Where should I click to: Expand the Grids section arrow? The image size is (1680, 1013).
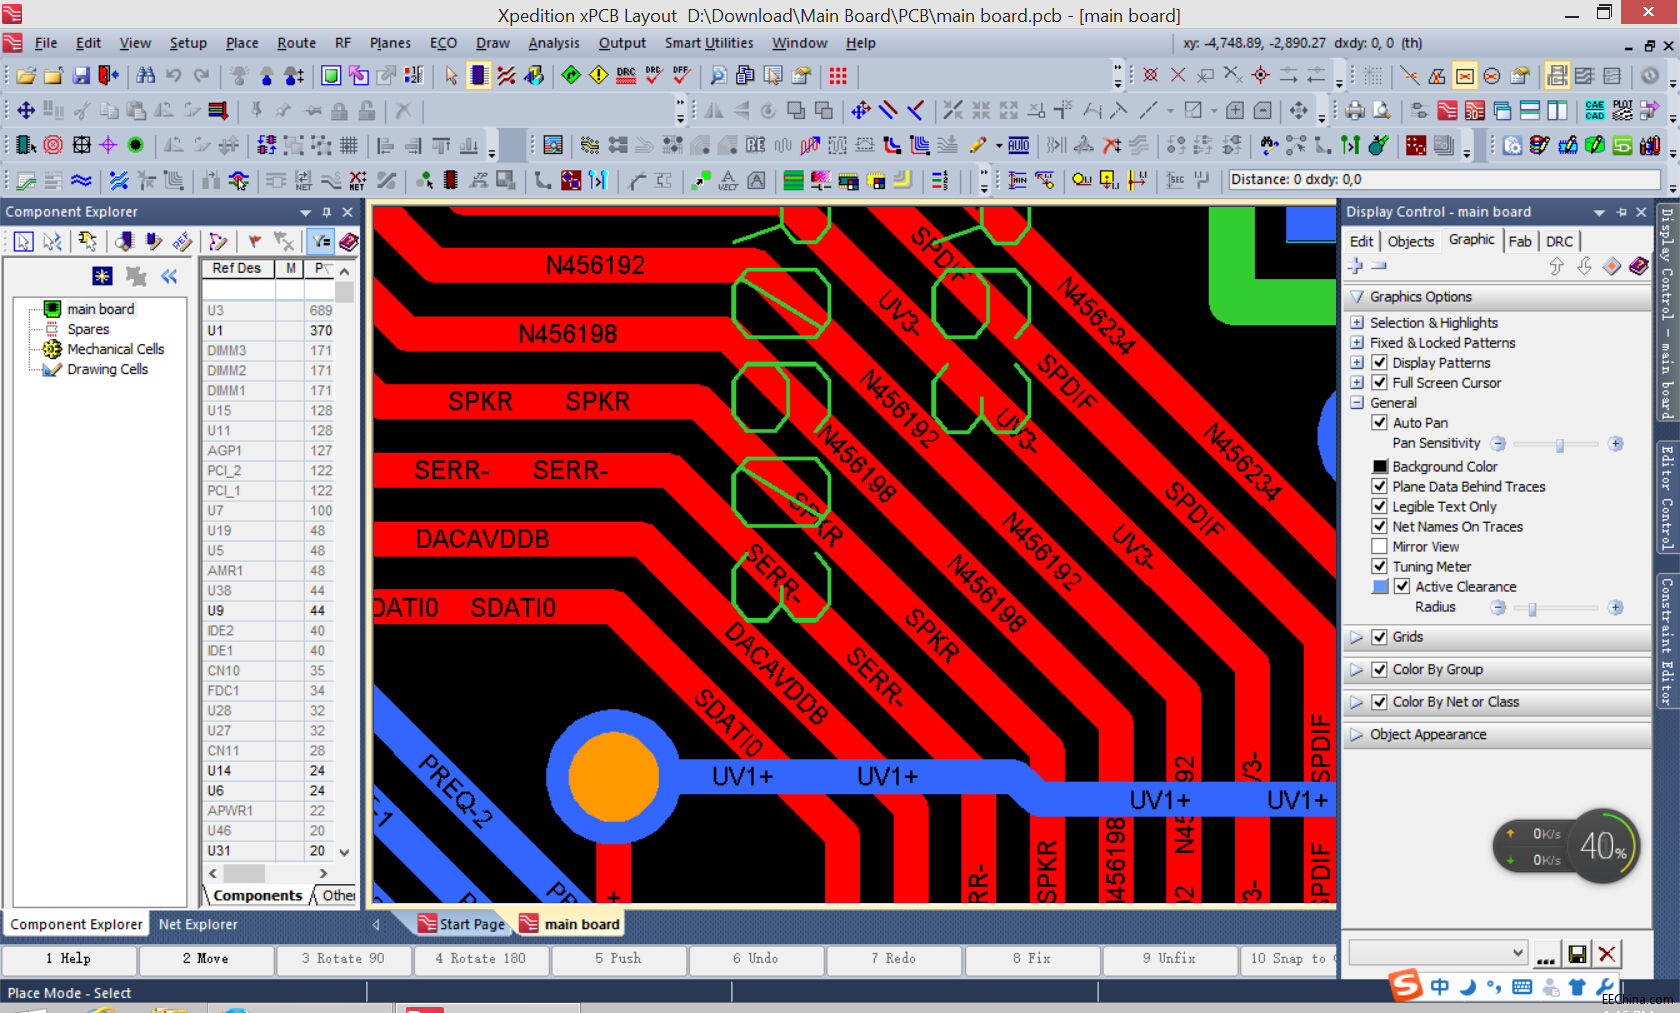(x=1357, y=637)
